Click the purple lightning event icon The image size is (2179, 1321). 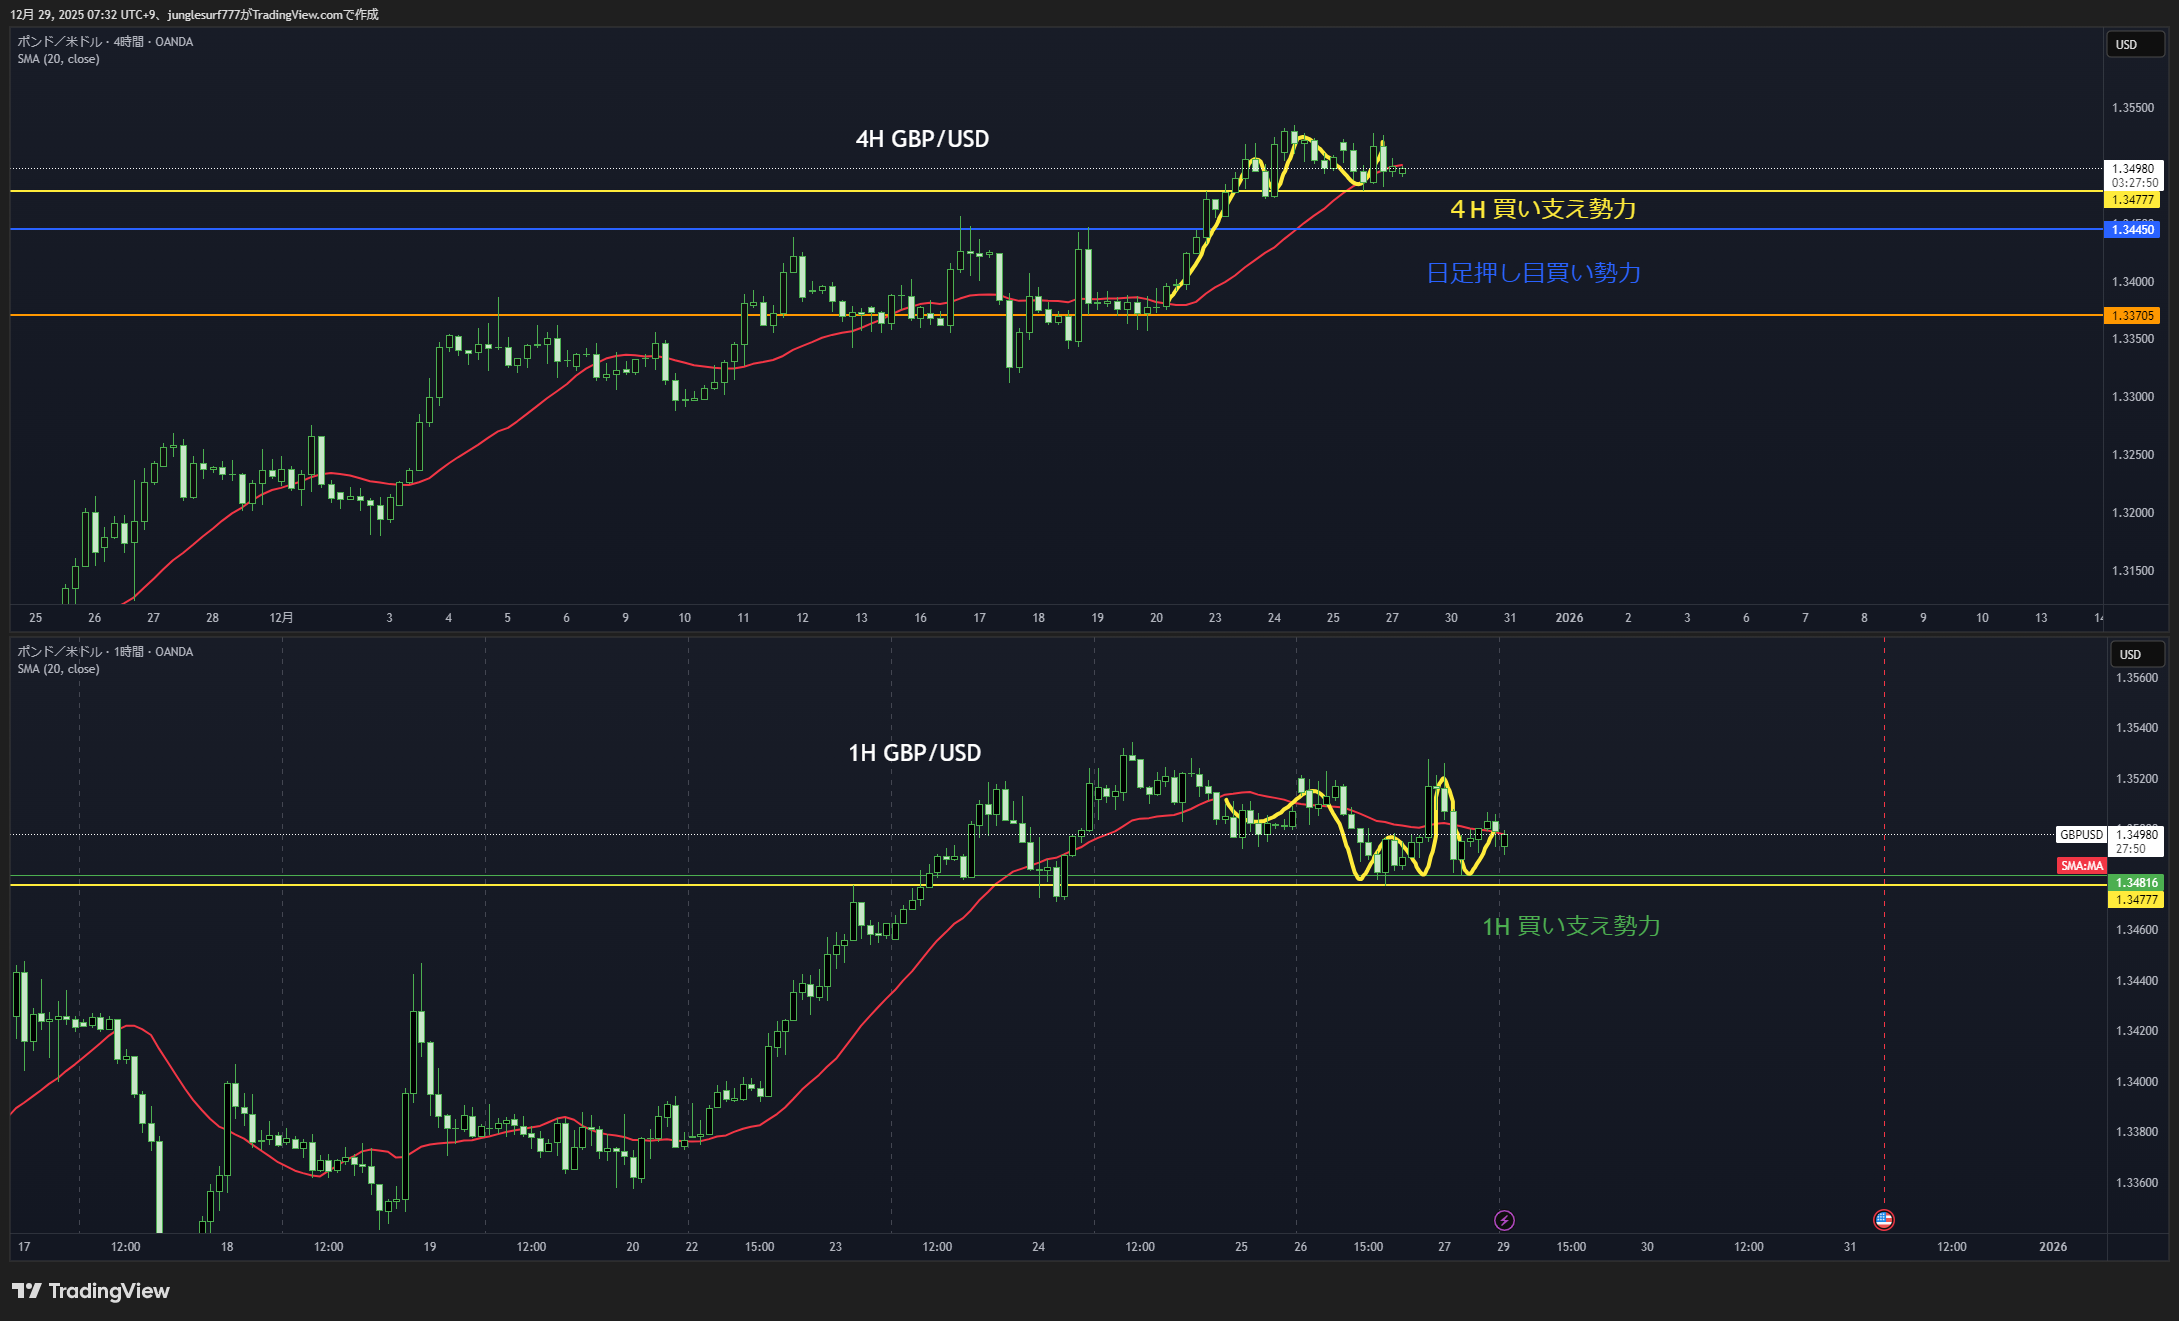(1504, 1220)
